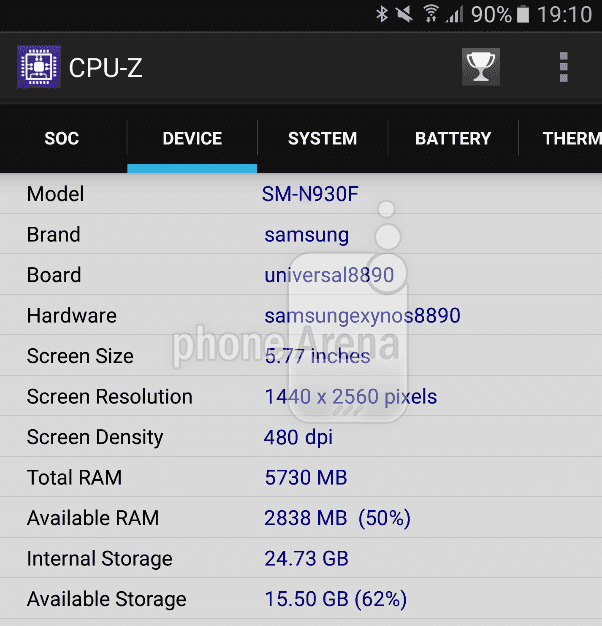The height and width of the screenshot is (626, 602).
Task: Tap the Screen Resolution row
Action: (300, 397)
